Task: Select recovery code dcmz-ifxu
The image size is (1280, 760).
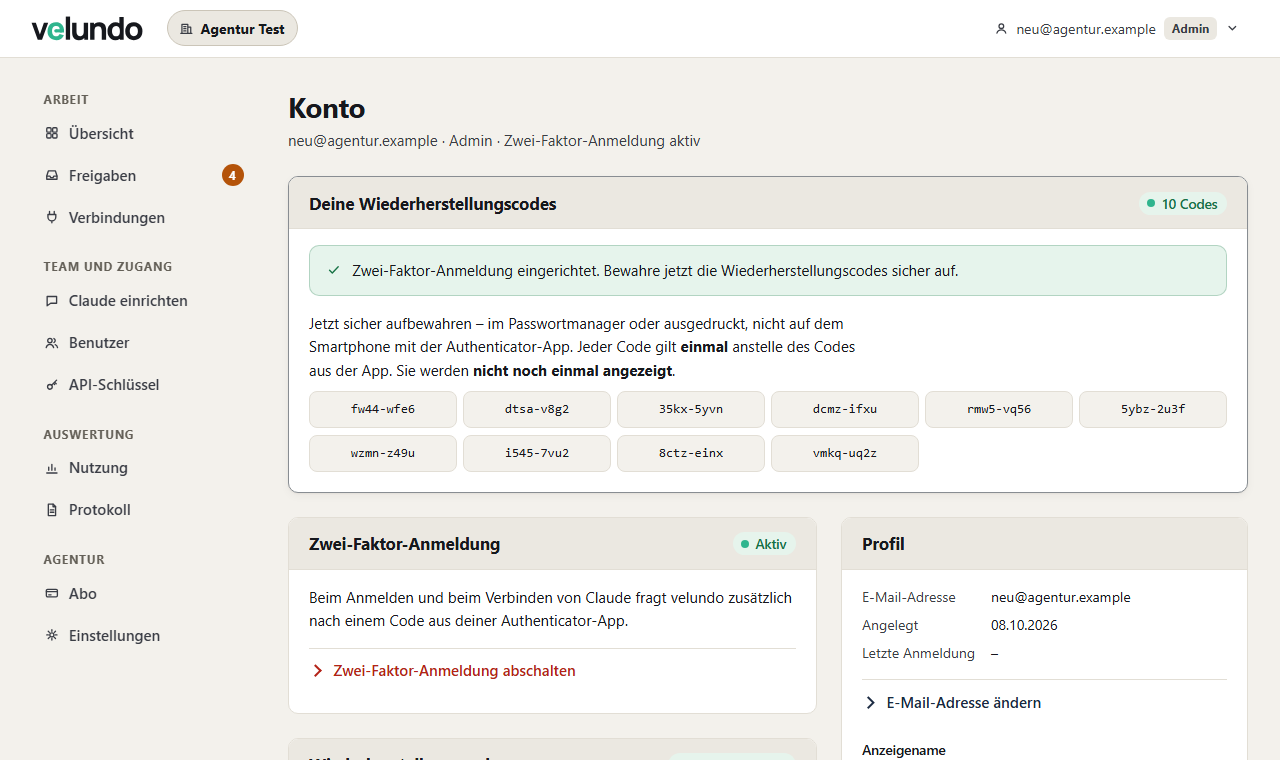Action: (x=845, y=409)
